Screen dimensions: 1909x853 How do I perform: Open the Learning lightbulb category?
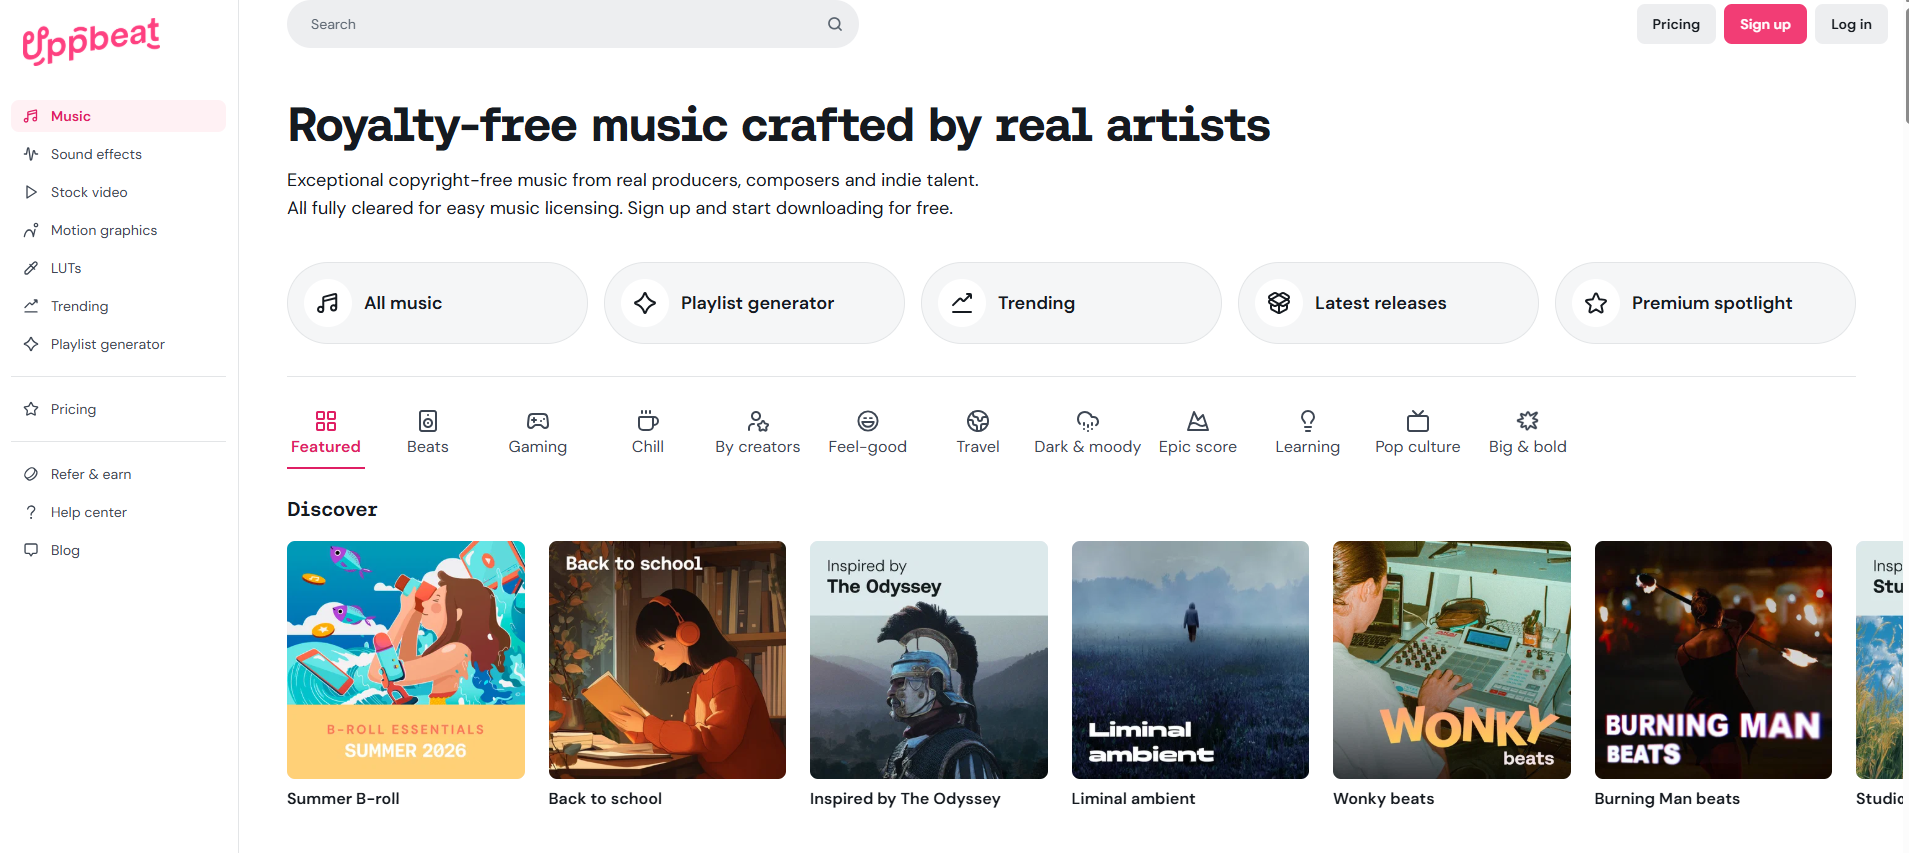[1308, 421]
